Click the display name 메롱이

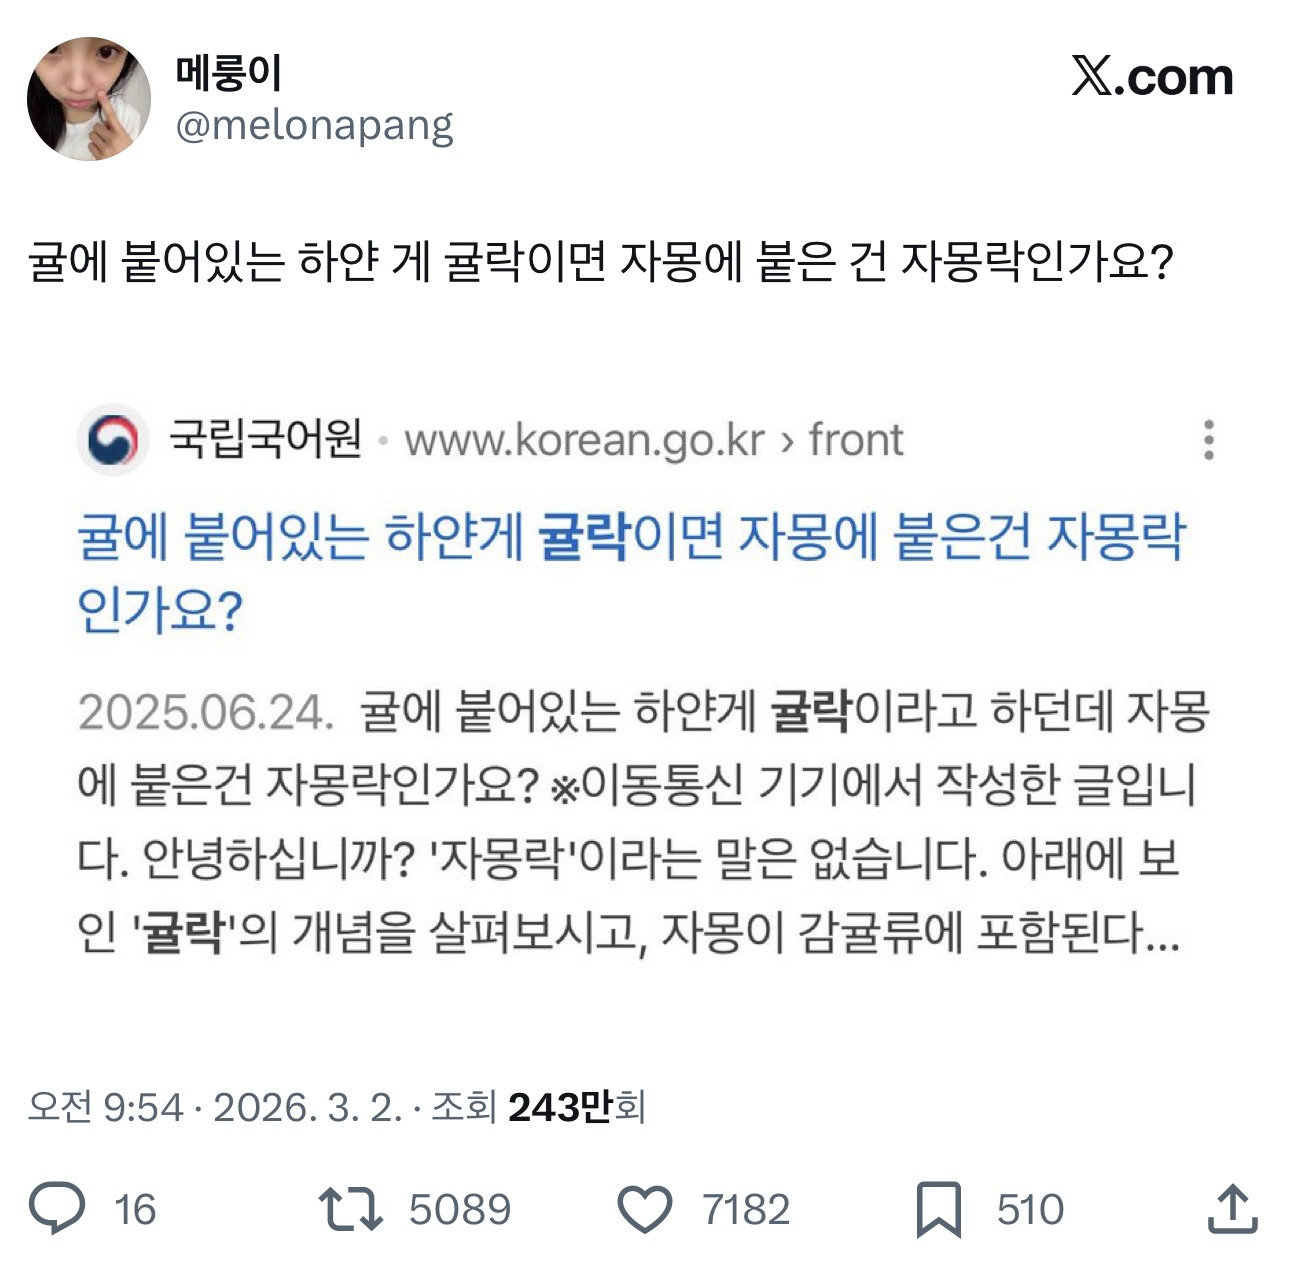(x=229, y=73)
